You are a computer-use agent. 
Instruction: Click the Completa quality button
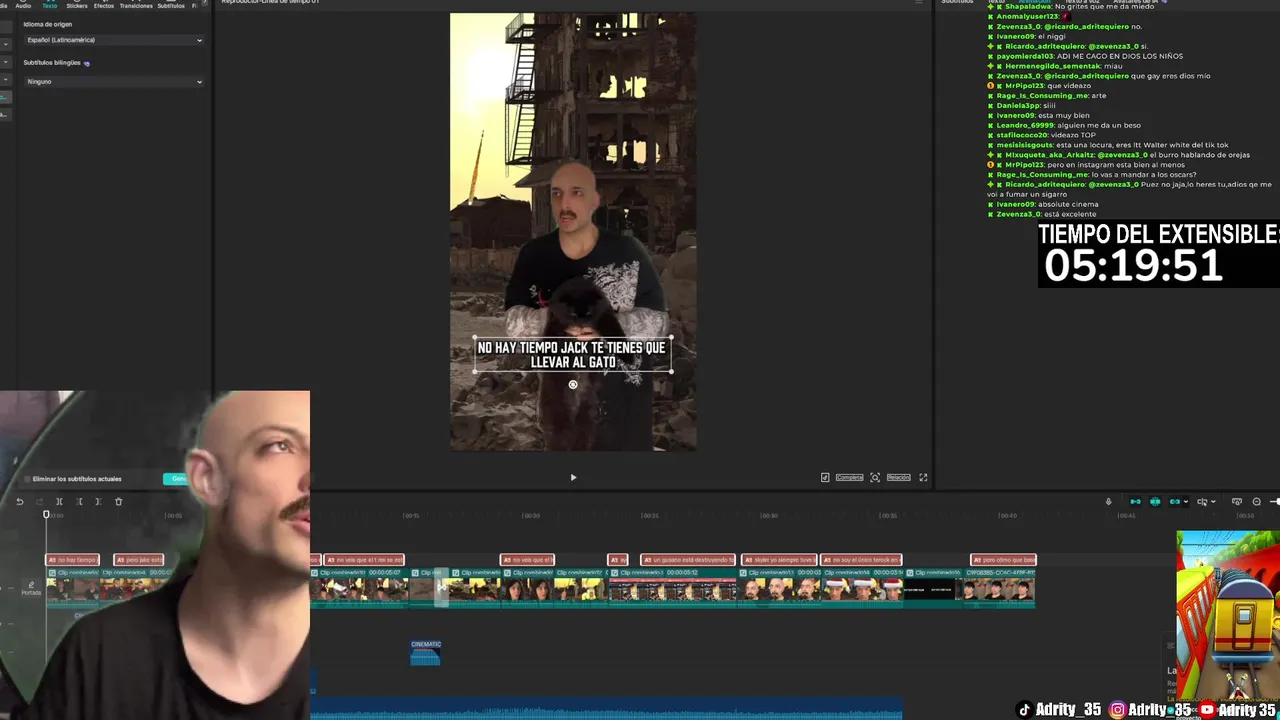point(849,477)
